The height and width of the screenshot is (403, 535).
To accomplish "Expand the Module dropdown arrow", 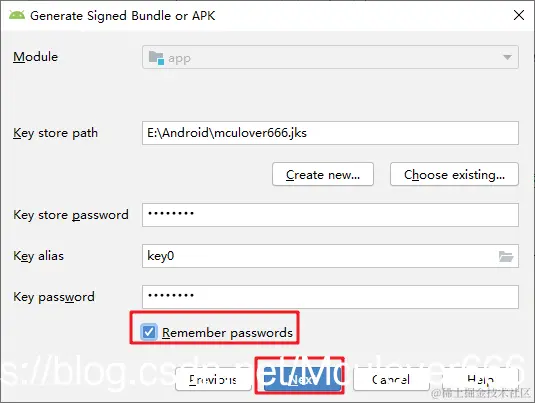I will point(507,57).
